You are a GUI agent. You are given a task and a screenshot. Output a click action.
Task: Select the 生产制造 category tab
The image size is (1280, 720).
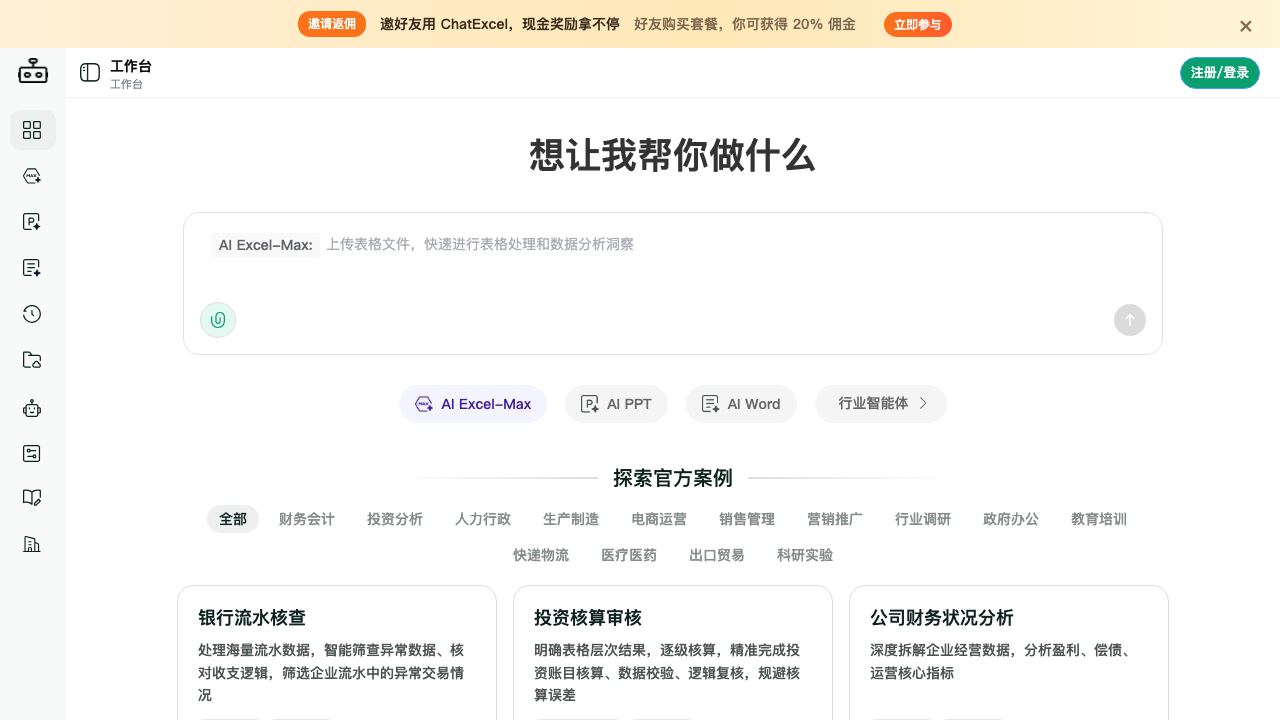[x=571, y=519]
